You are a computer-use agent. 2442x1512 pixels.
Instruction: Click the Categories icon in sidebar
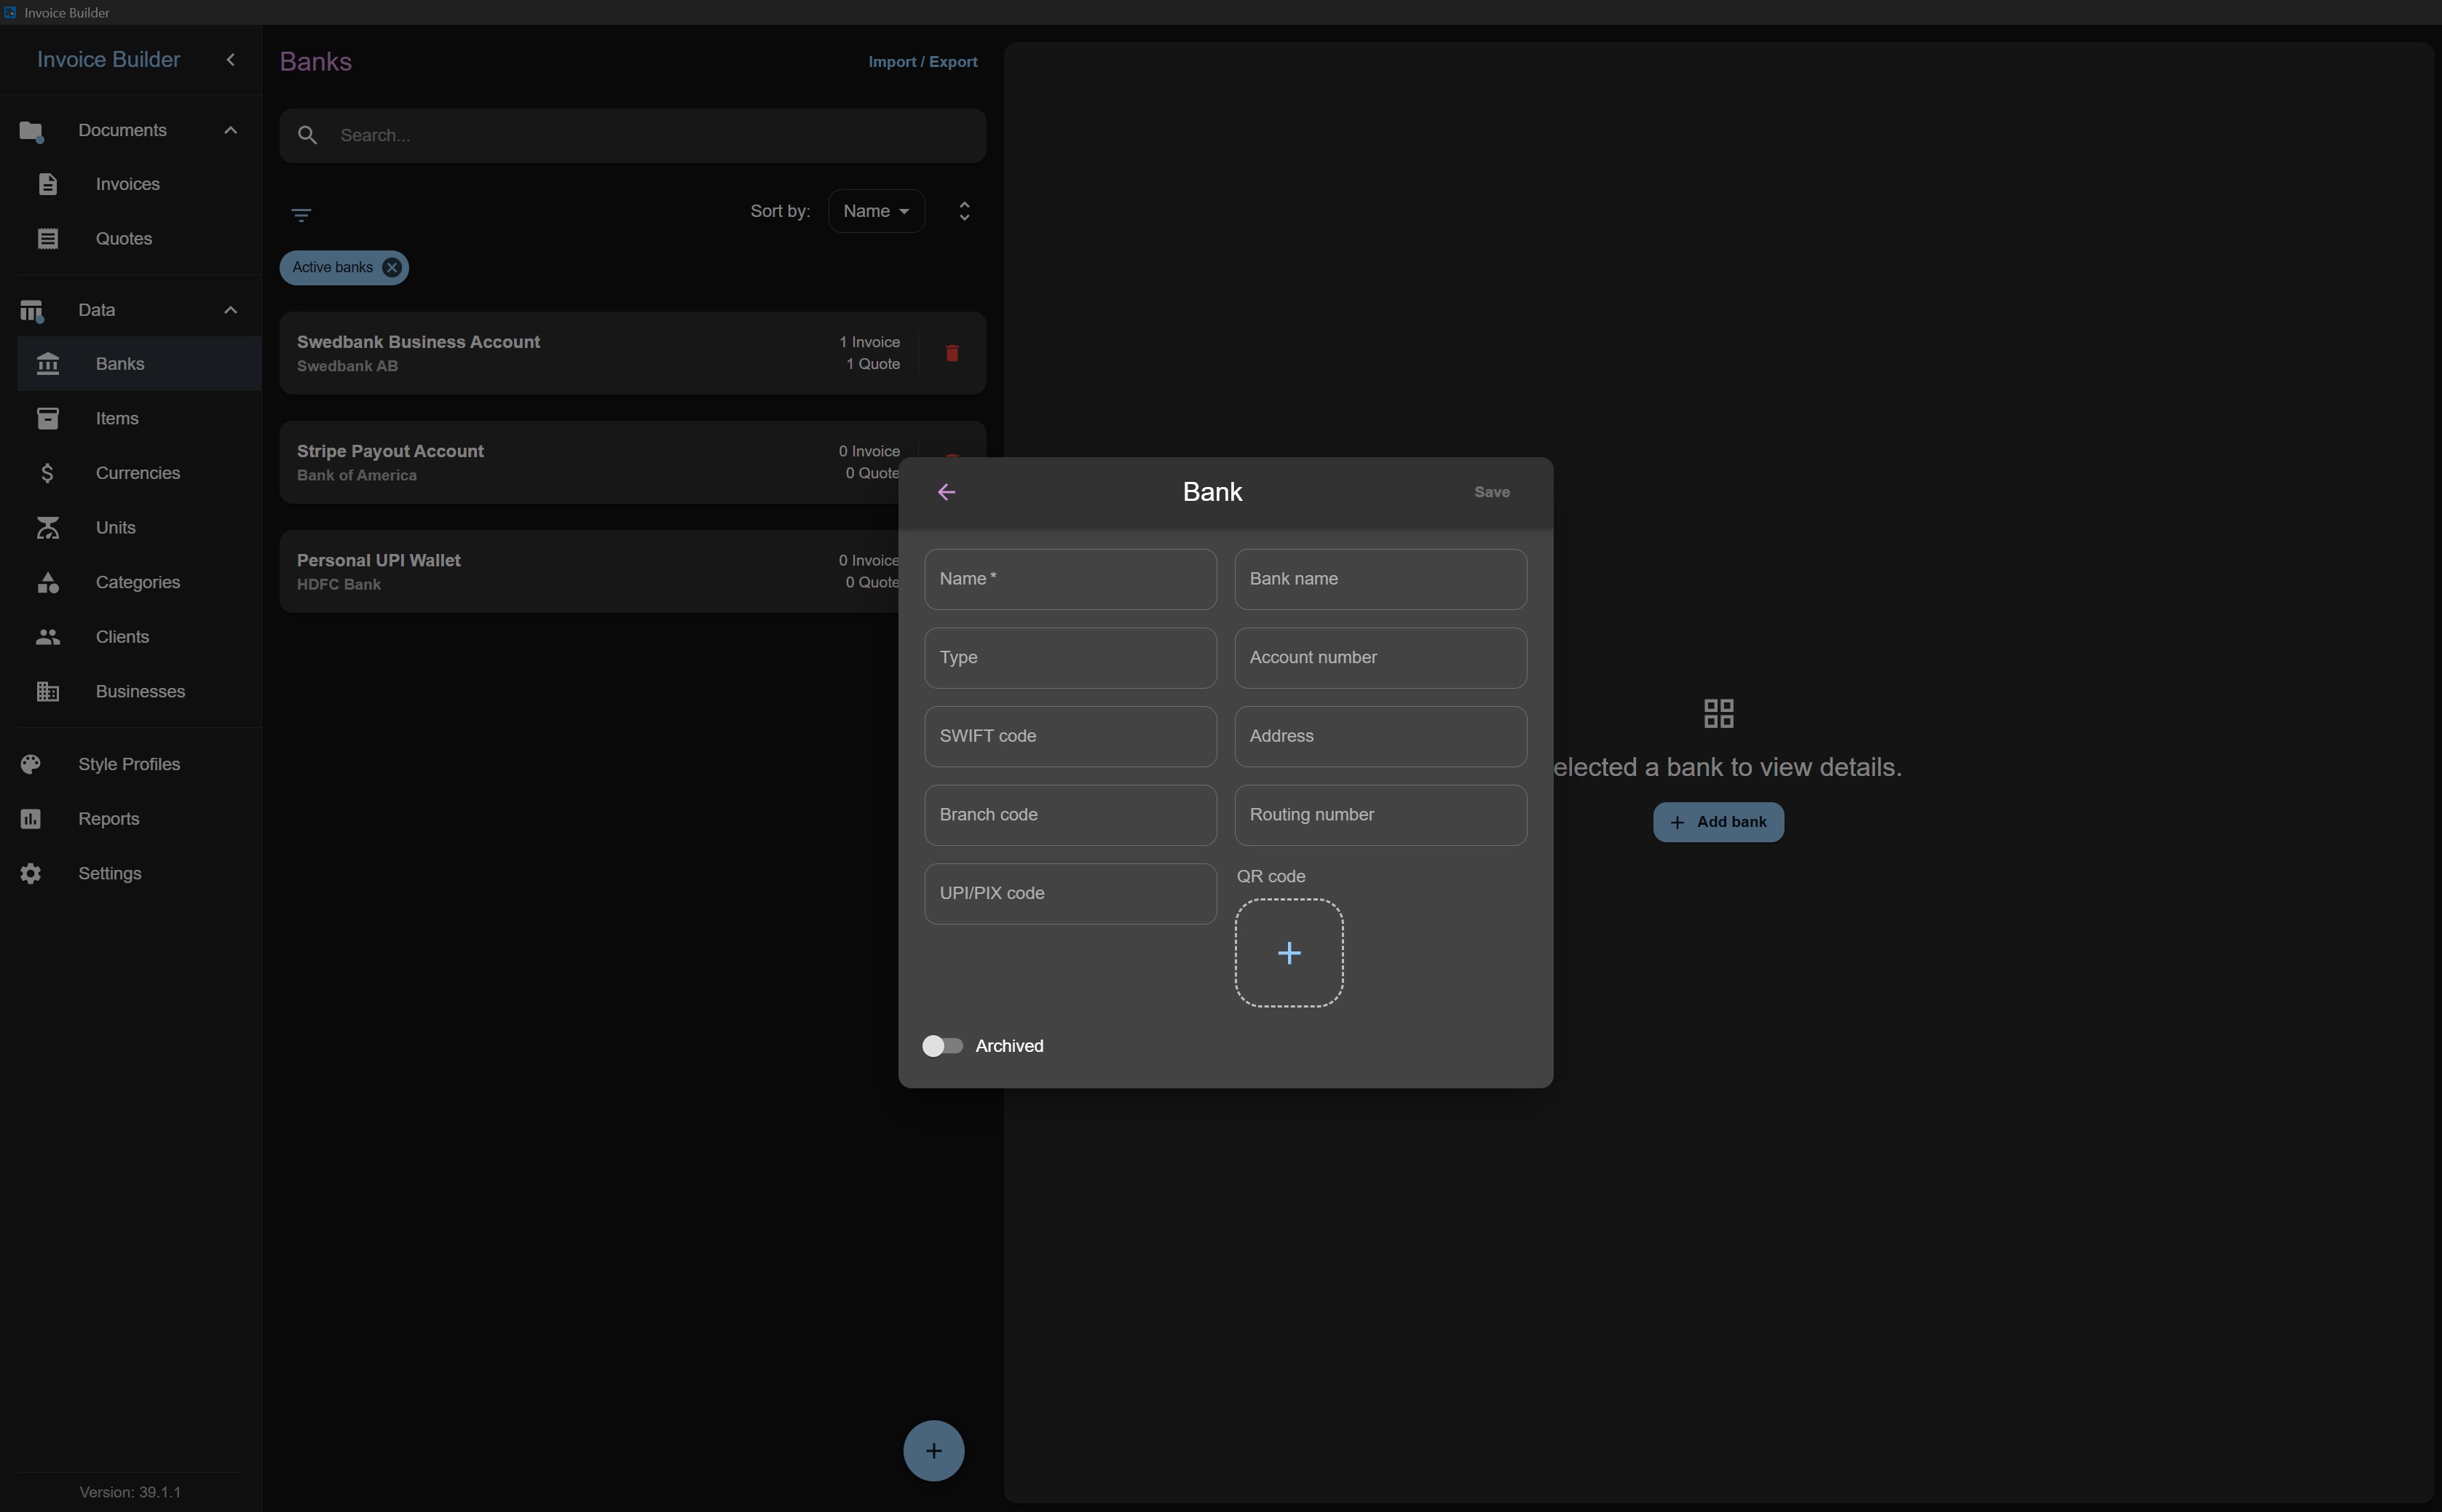[x=48, y=583]
